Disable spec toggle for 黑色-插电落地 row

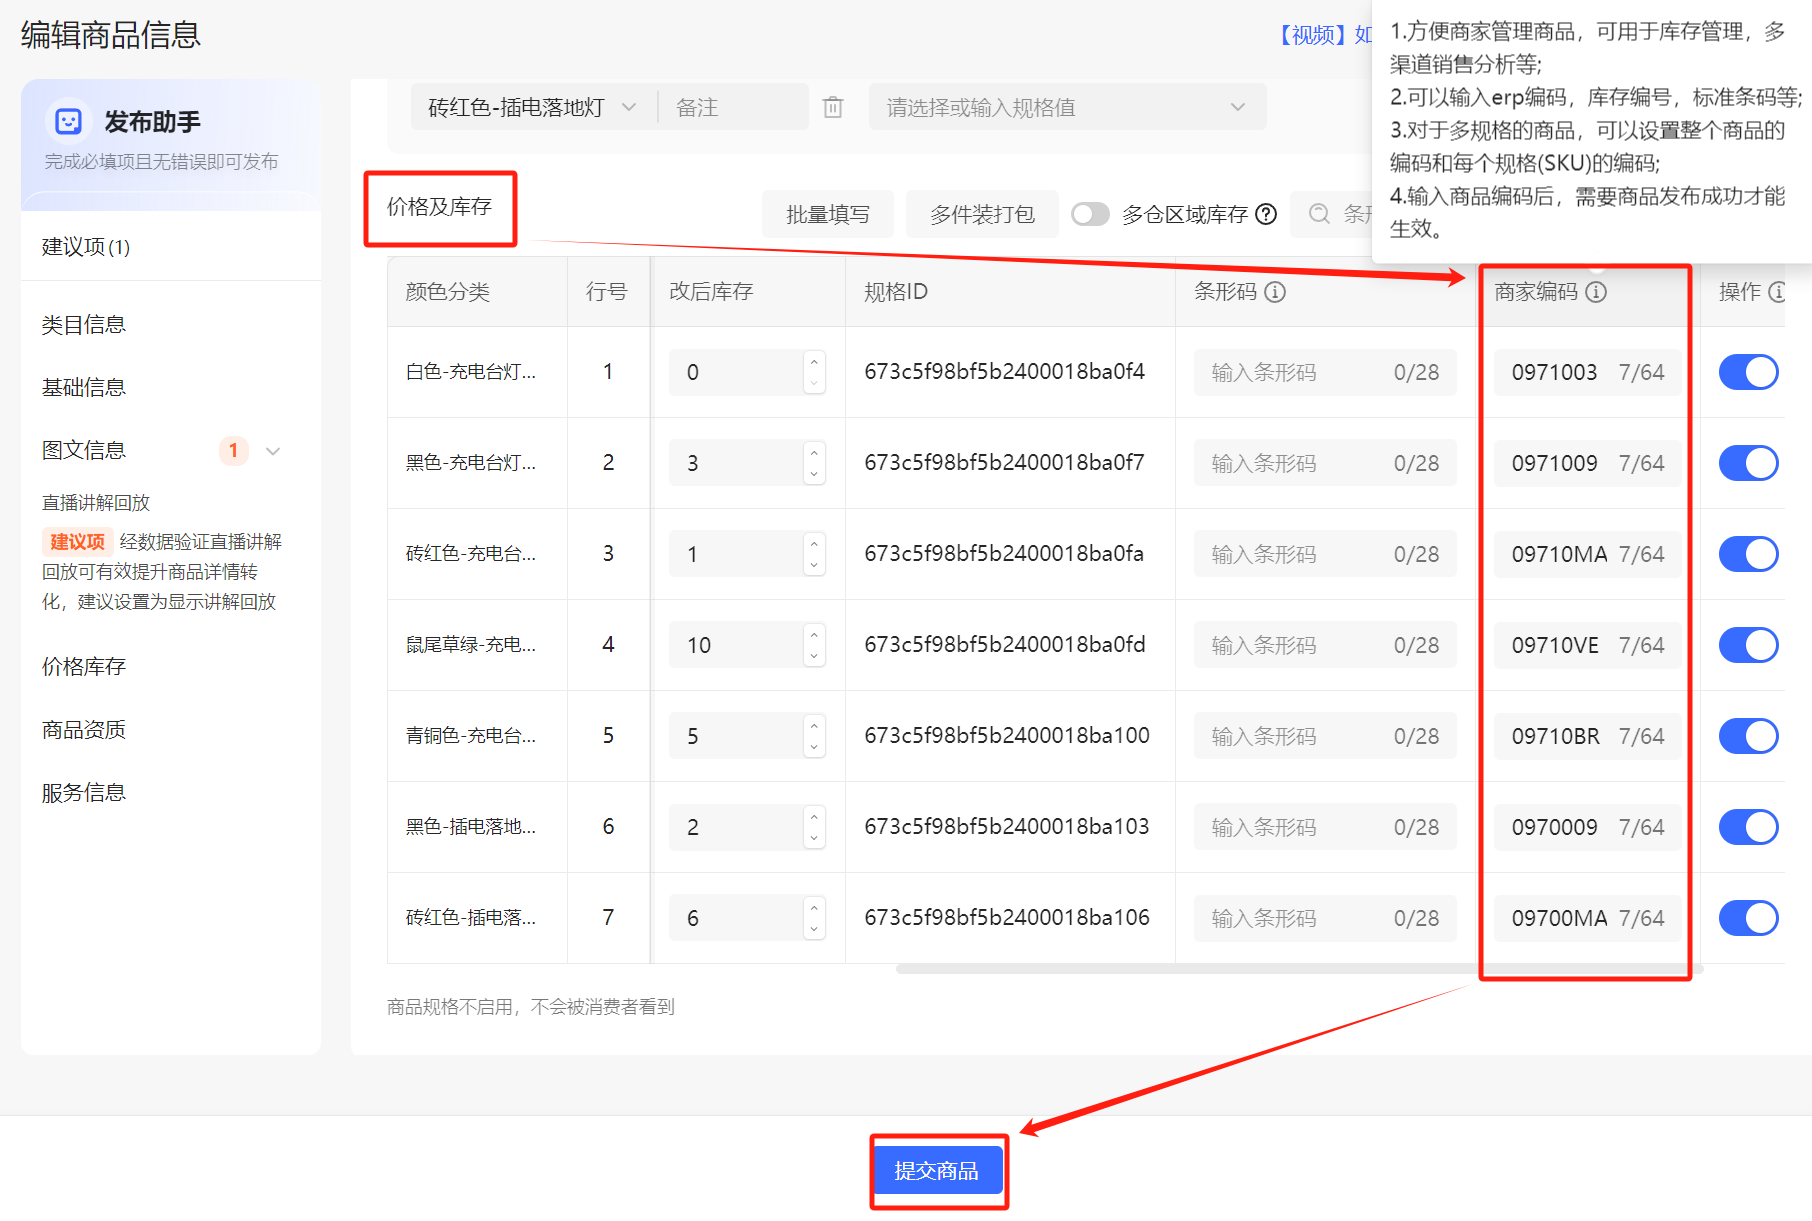pos(1748,827)
